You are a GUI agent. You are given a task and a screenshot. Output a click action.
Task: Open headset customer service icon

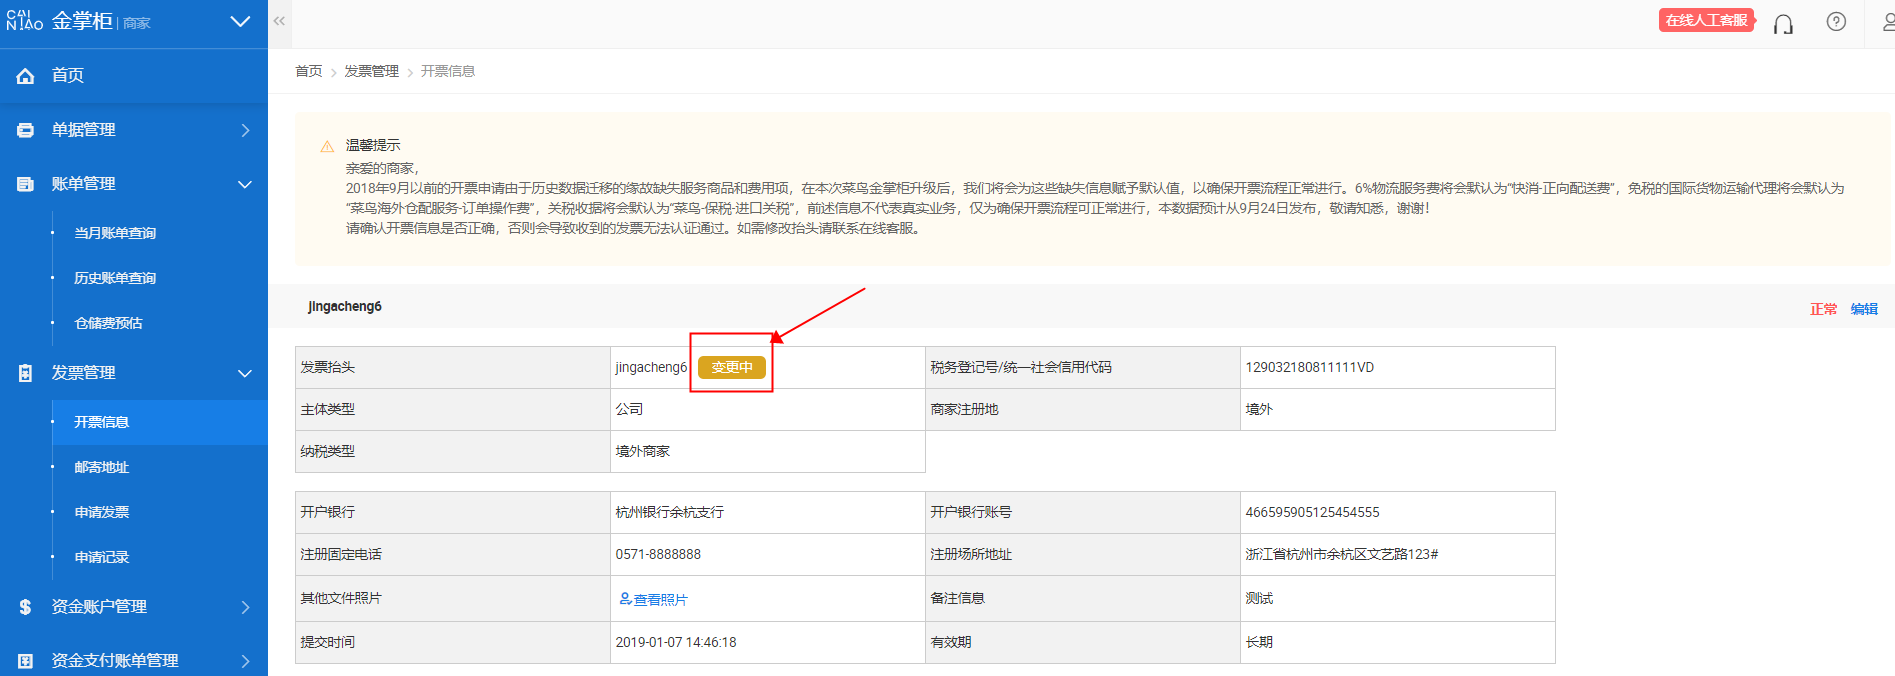pyautogui.click(x=1783, y=22)
